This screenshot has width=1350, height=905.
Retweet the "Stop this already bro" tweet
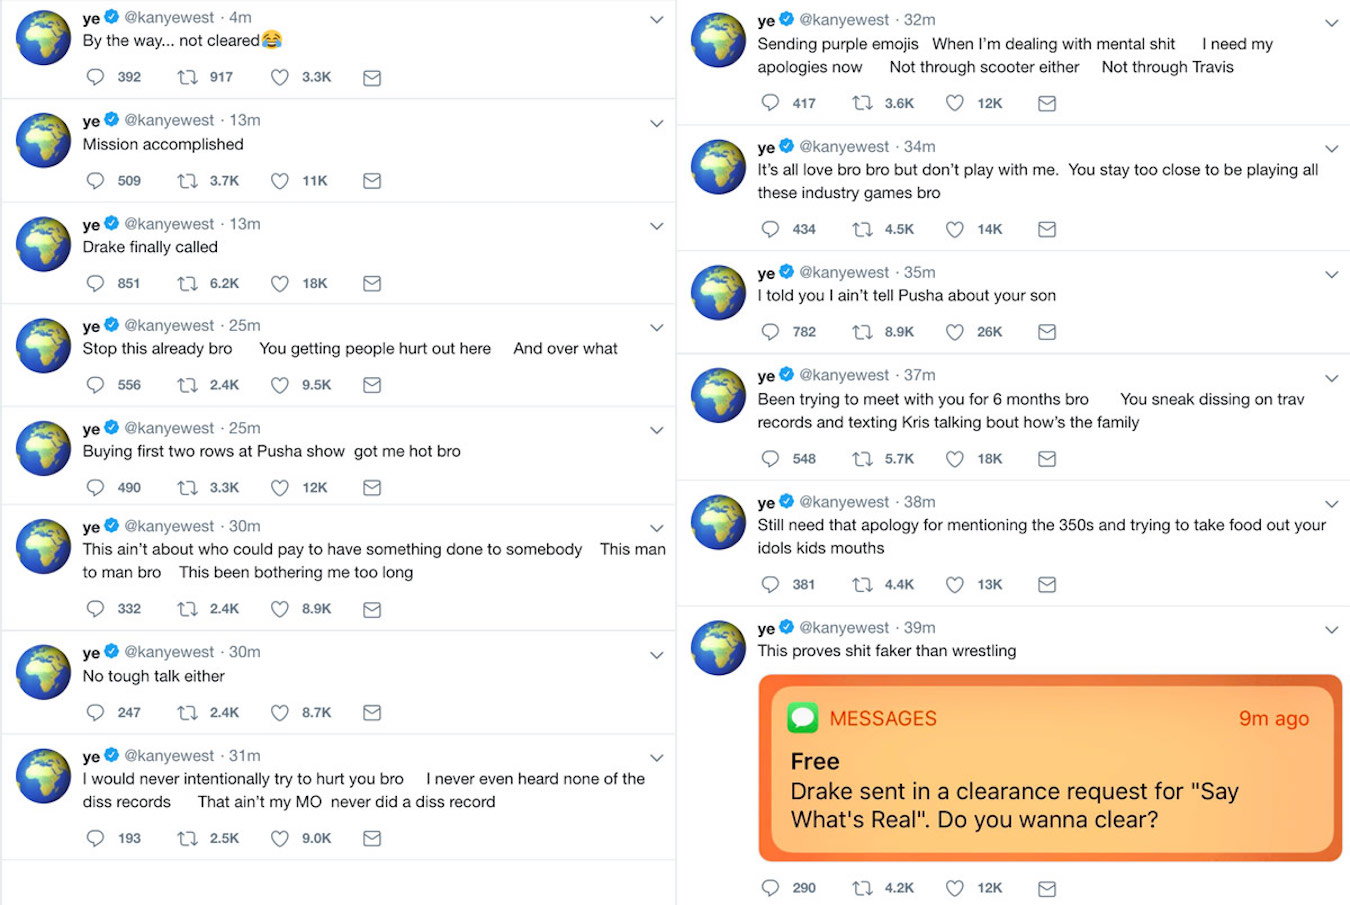(187, 385)
